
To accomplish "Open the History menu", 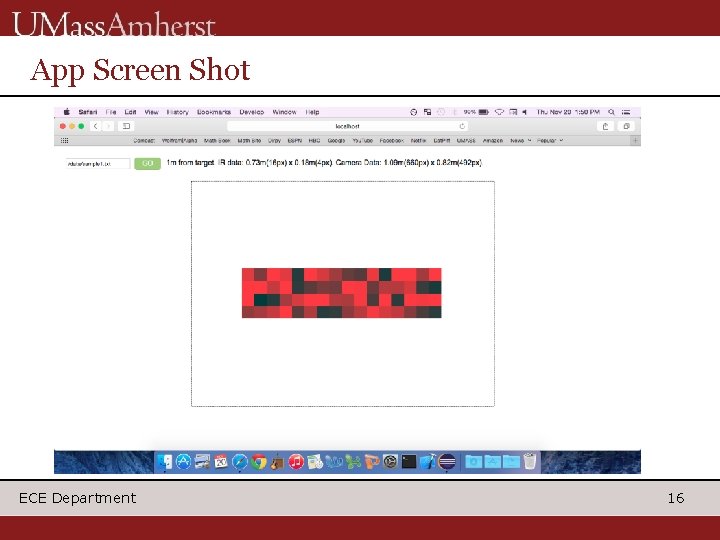I will click(x=178, y=112).
